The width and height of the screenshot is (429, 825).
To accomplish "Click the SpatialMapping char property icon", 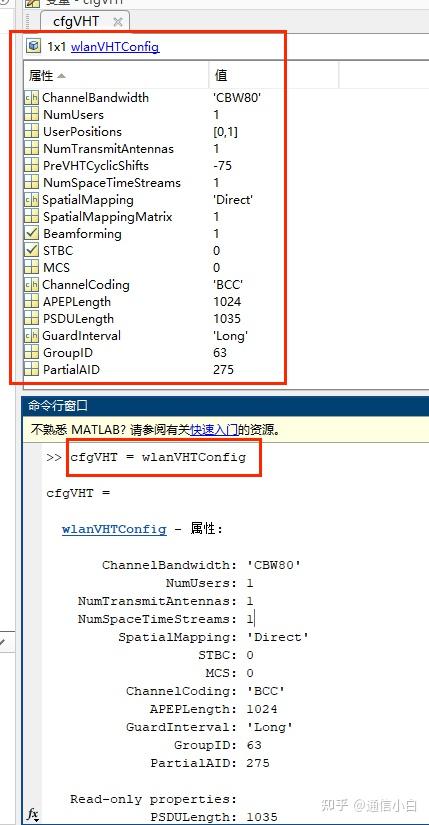I will [x=33, y=200].
